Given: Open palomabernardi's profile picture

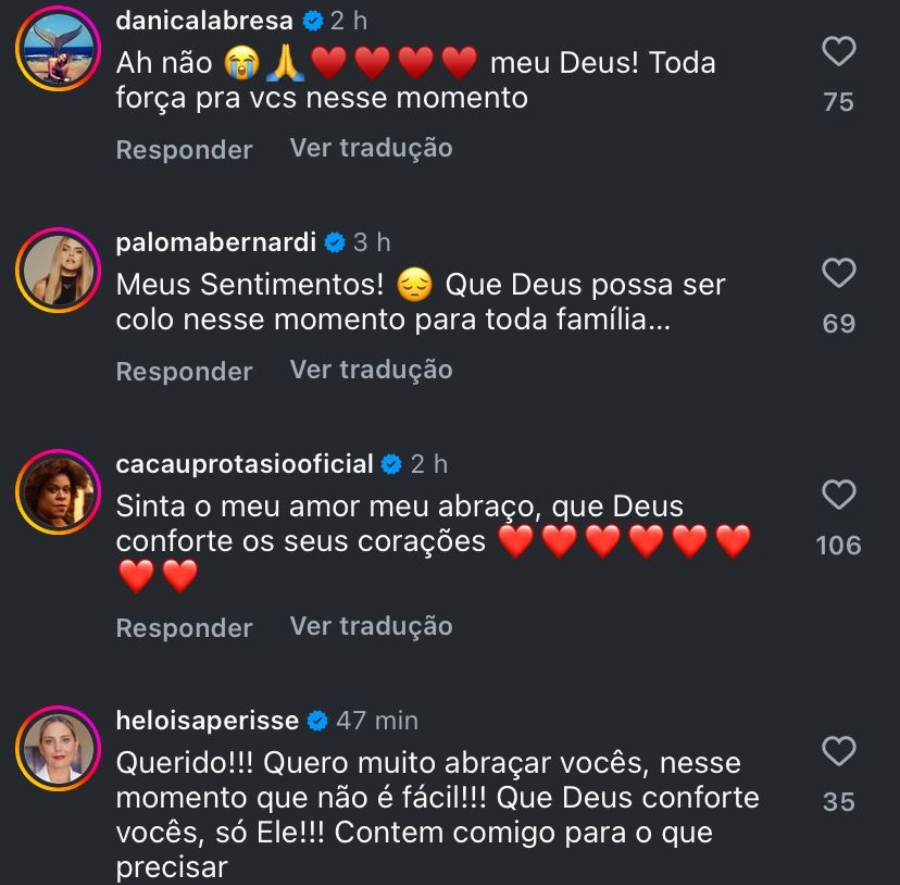Looking at the screenshot, I should 56,271.
